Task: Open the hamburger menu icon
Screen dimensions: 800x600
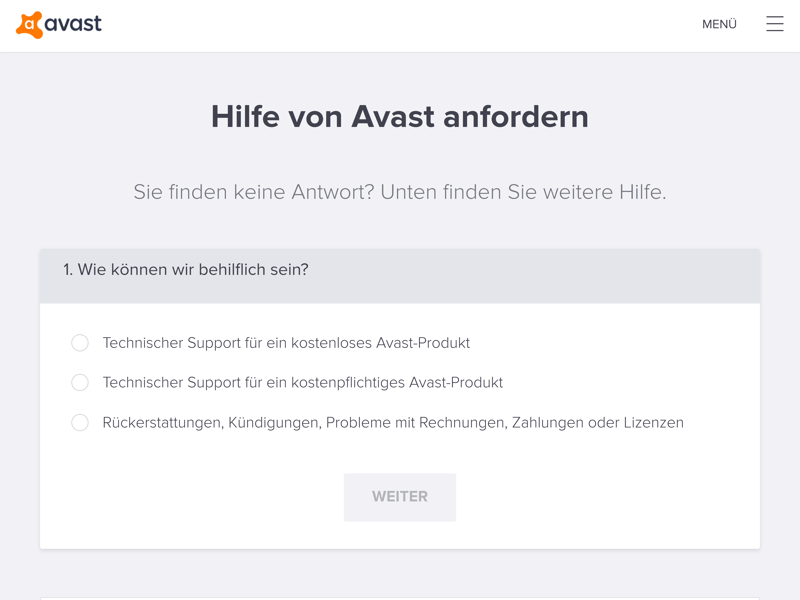Action: pos(775,24)
